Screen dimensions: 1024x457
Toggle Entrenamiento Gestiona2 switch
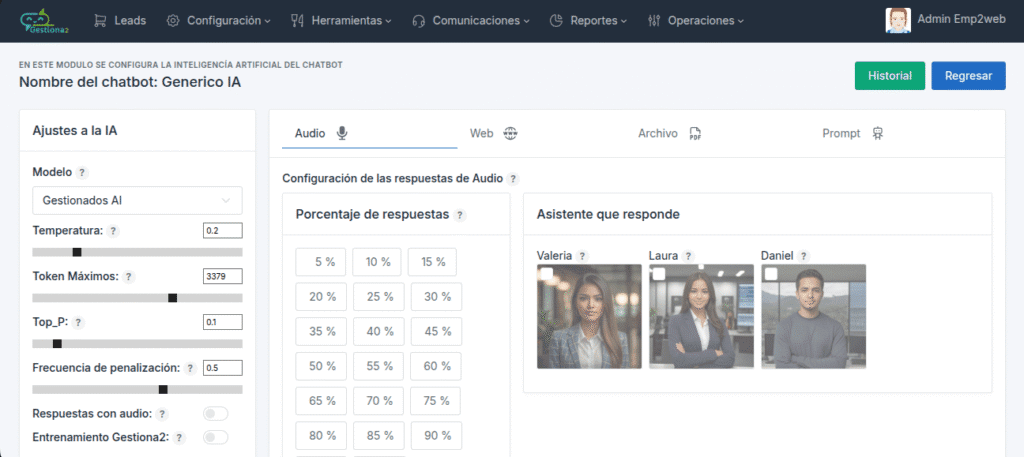coord(215,437)
